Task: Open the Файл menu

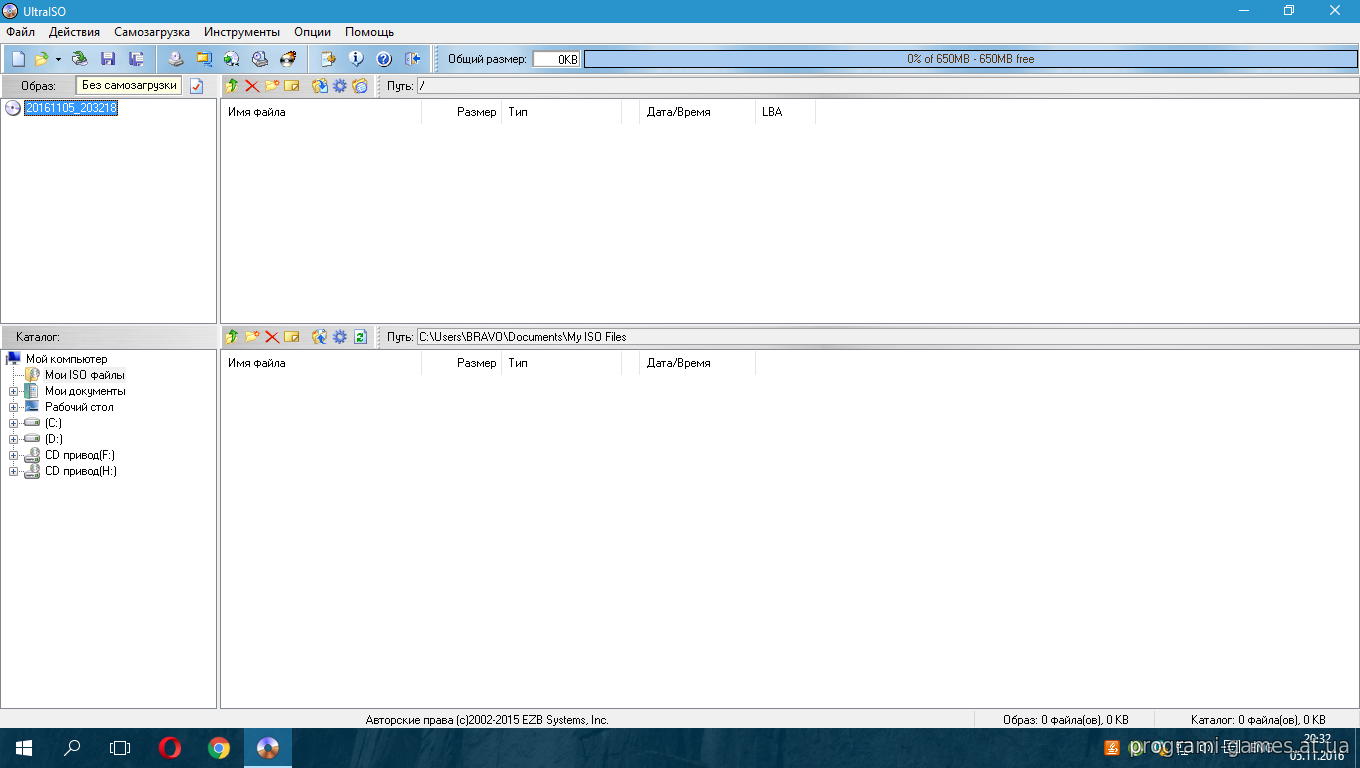Action: [x=20, y=32]
